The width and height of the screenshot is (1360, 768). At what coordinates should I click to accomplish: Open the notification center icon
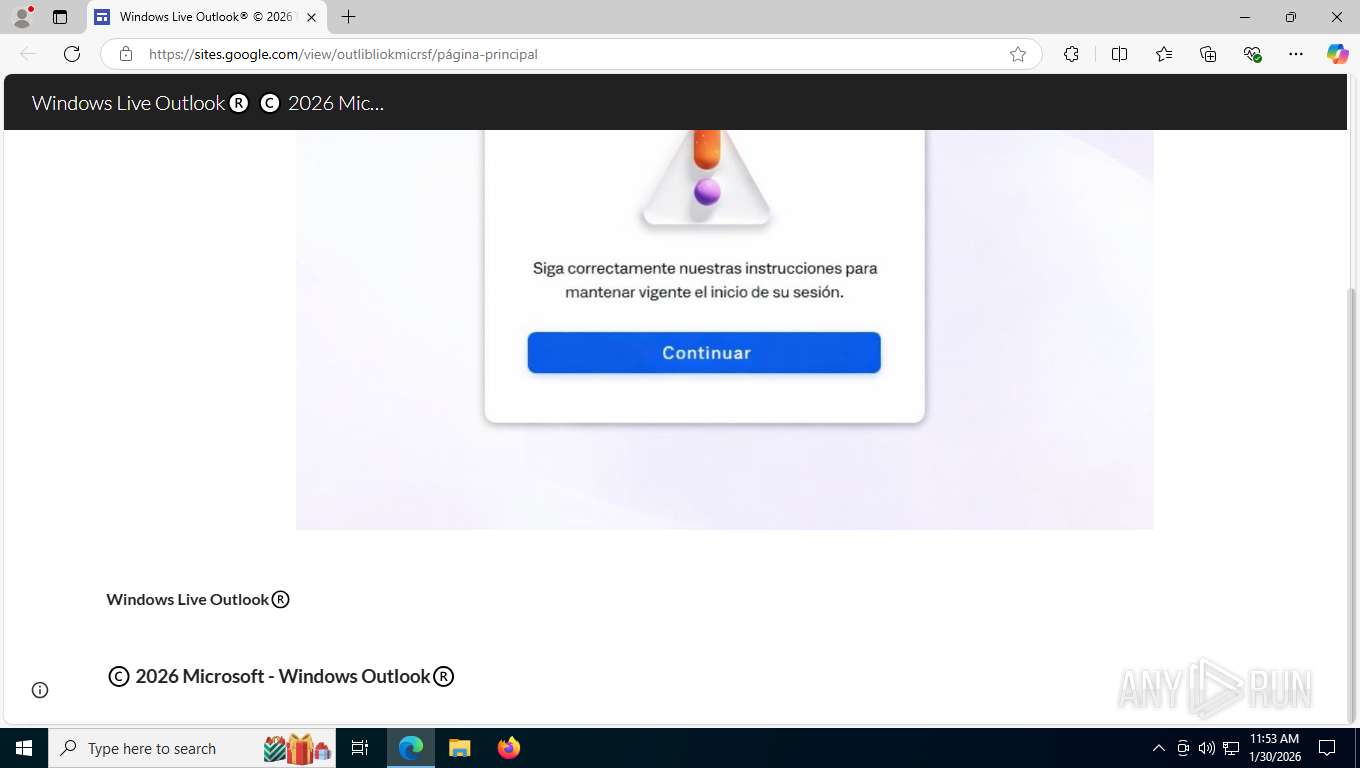tap(1327, 748)
